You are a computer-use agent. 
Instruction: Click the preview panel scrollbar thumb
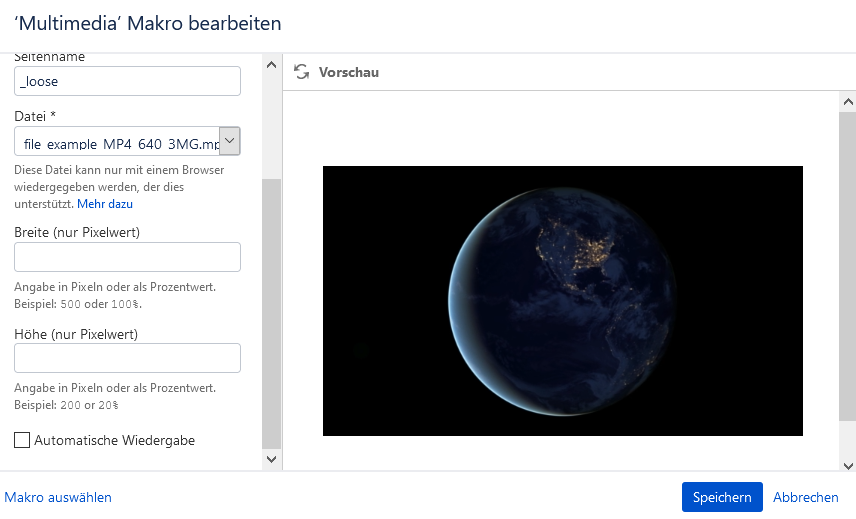click(x=848, y=267)
